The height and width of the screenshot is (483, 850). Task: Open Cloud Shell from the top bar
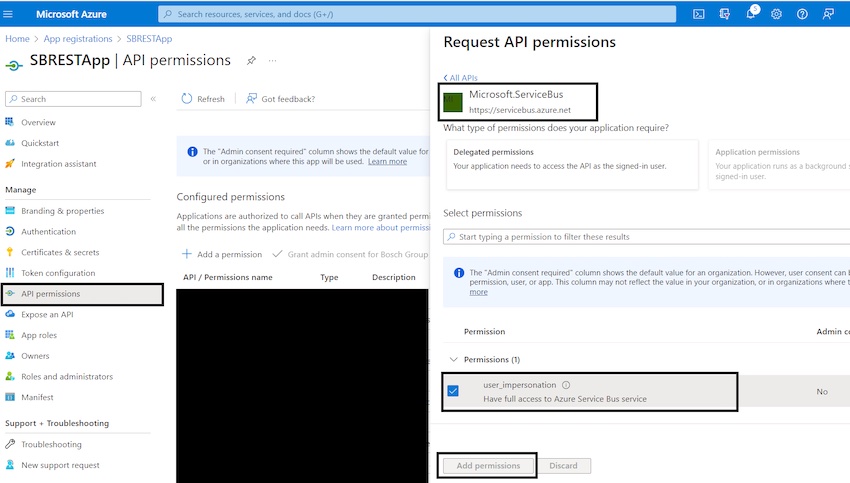click(699, 14)
